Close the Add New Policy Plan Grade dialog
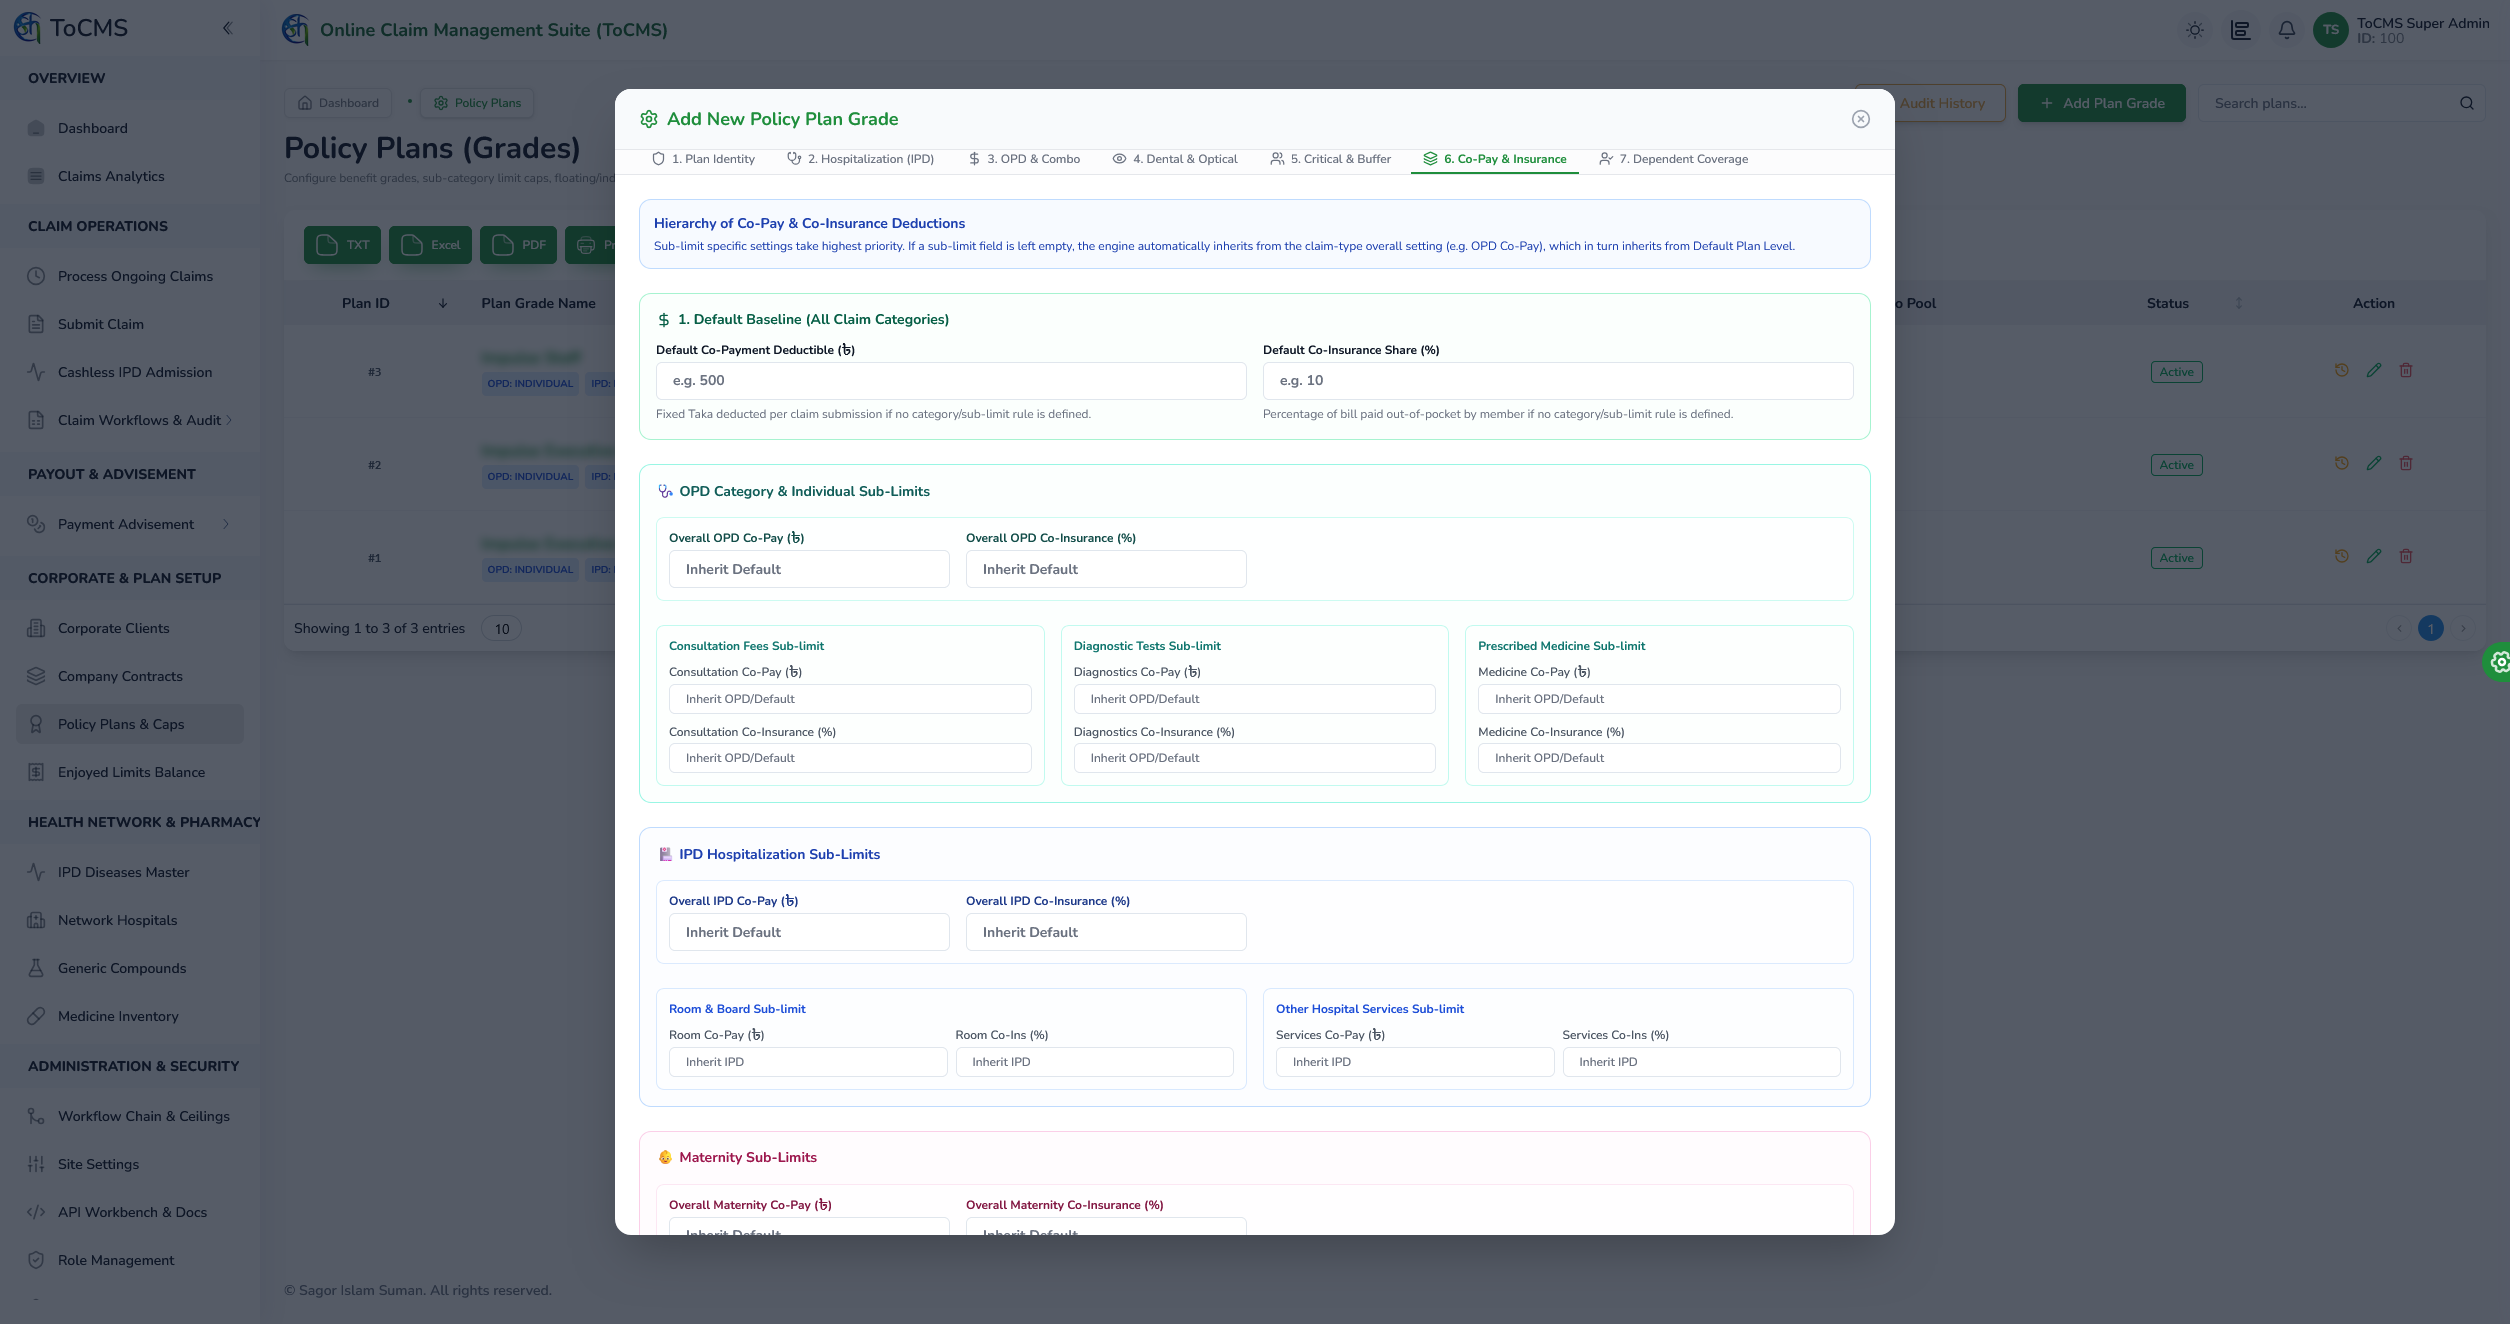This screenshot has width=2510, height=1324. (x=1860, y=119)
